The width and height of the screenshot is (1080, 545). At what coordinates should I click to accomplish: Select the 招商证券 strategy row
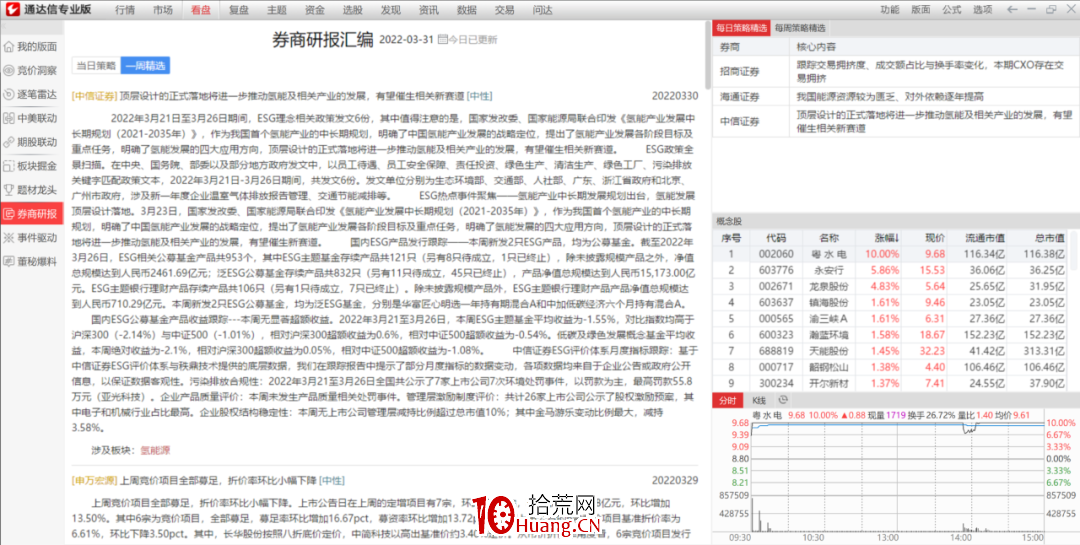[x=895, y=71]
